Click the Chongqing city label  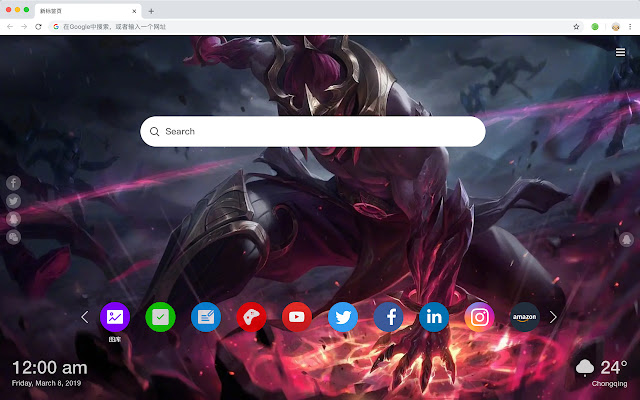point(609,384)
